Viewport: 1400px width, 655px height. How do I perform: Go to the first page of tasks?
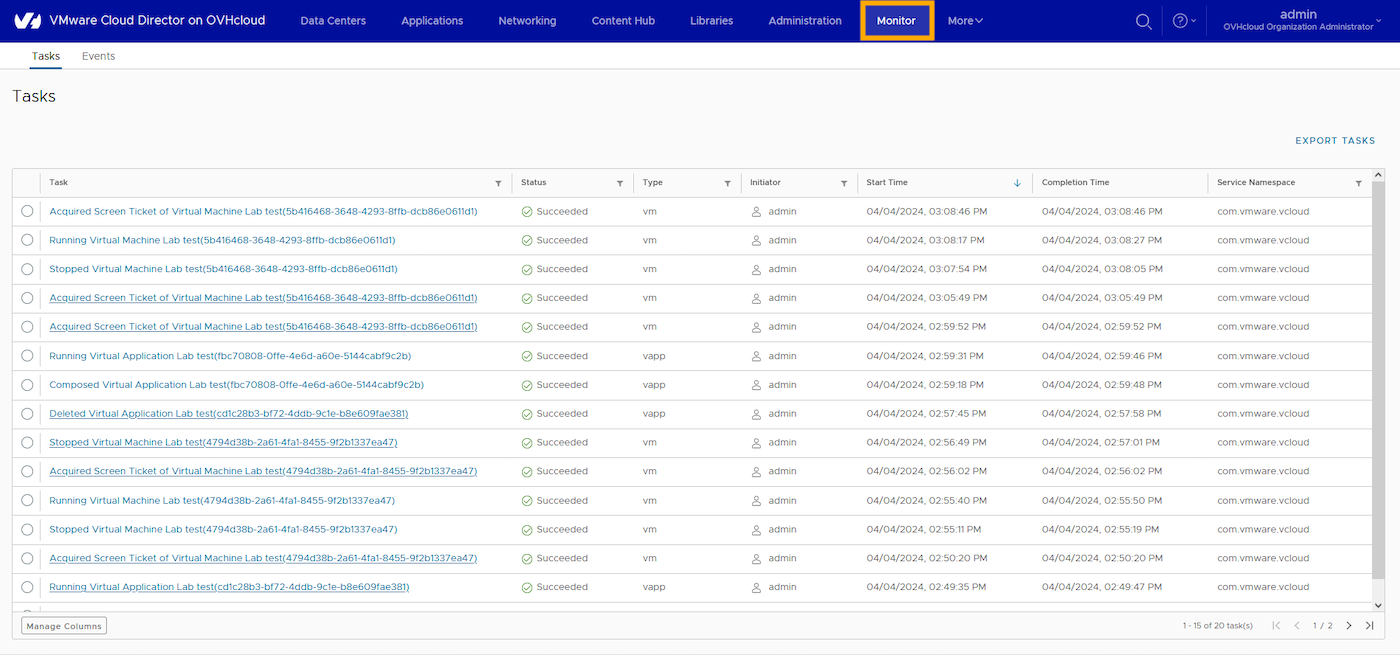click(1276, 626)
